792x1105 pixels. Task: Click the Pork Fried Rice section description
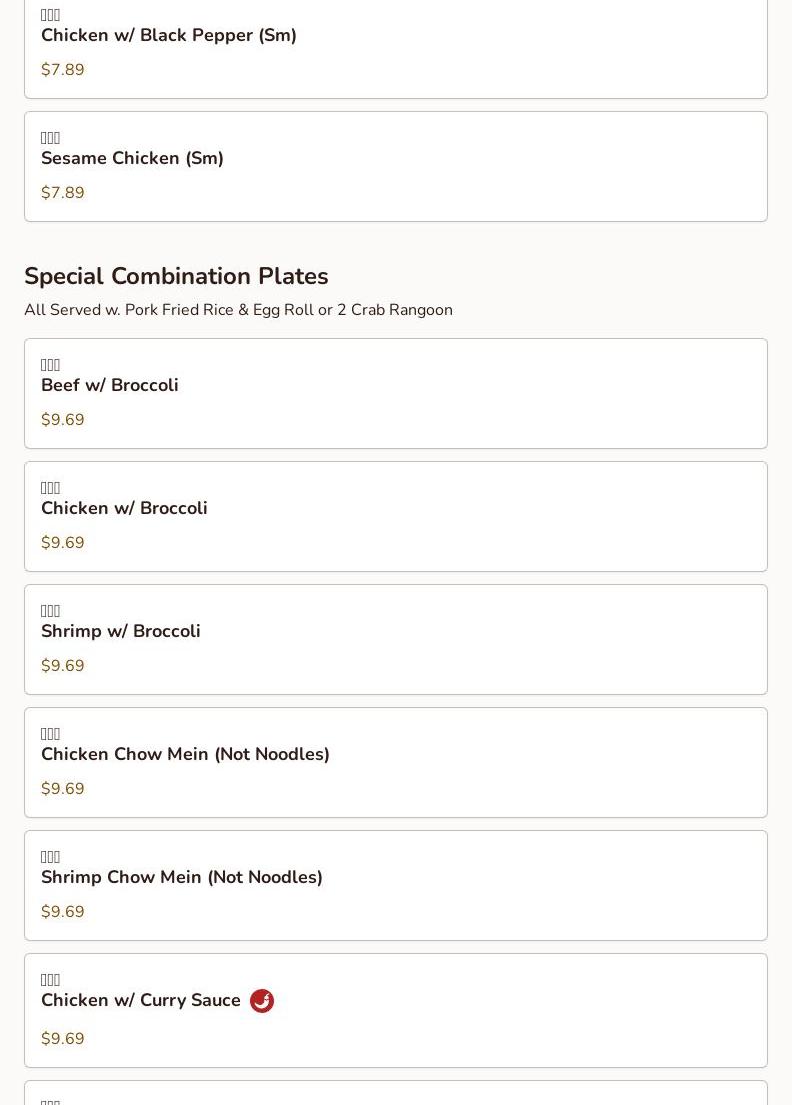click(x=238, y=310)
